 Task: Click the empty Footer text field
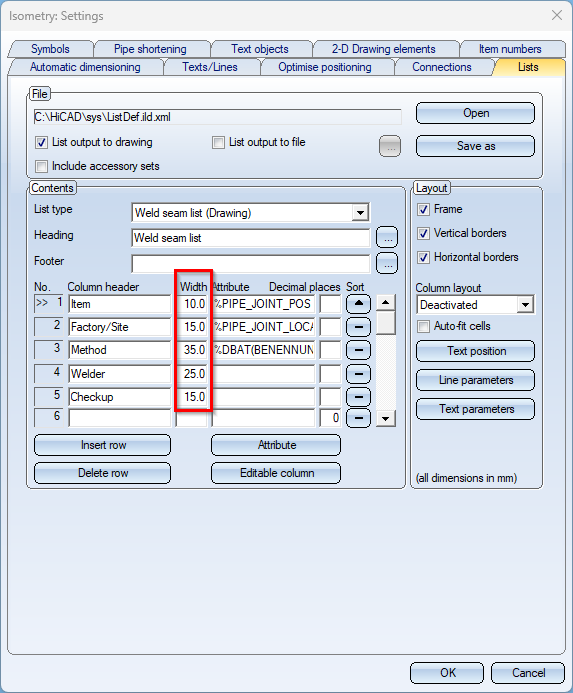(251, 264)
